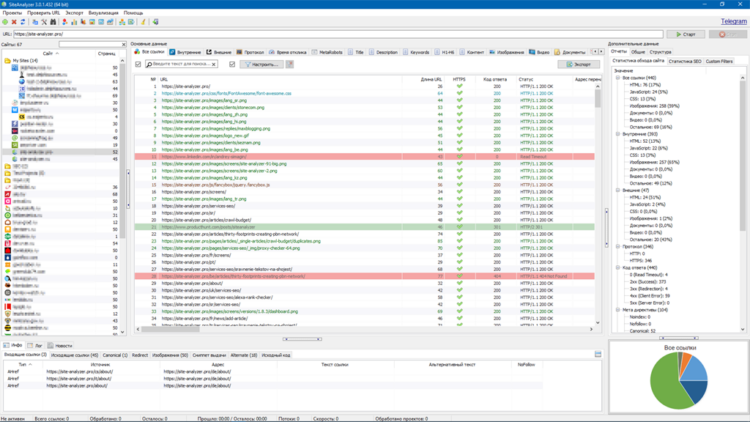Viewport: 750px width, 422px height.
Task: Click the URL address input field
Action: (338, 34)
